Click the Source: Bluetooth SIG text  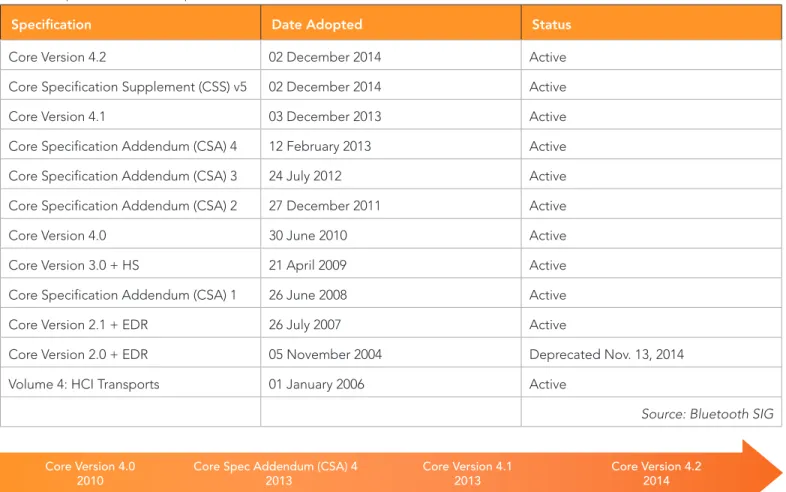point(707,414)
